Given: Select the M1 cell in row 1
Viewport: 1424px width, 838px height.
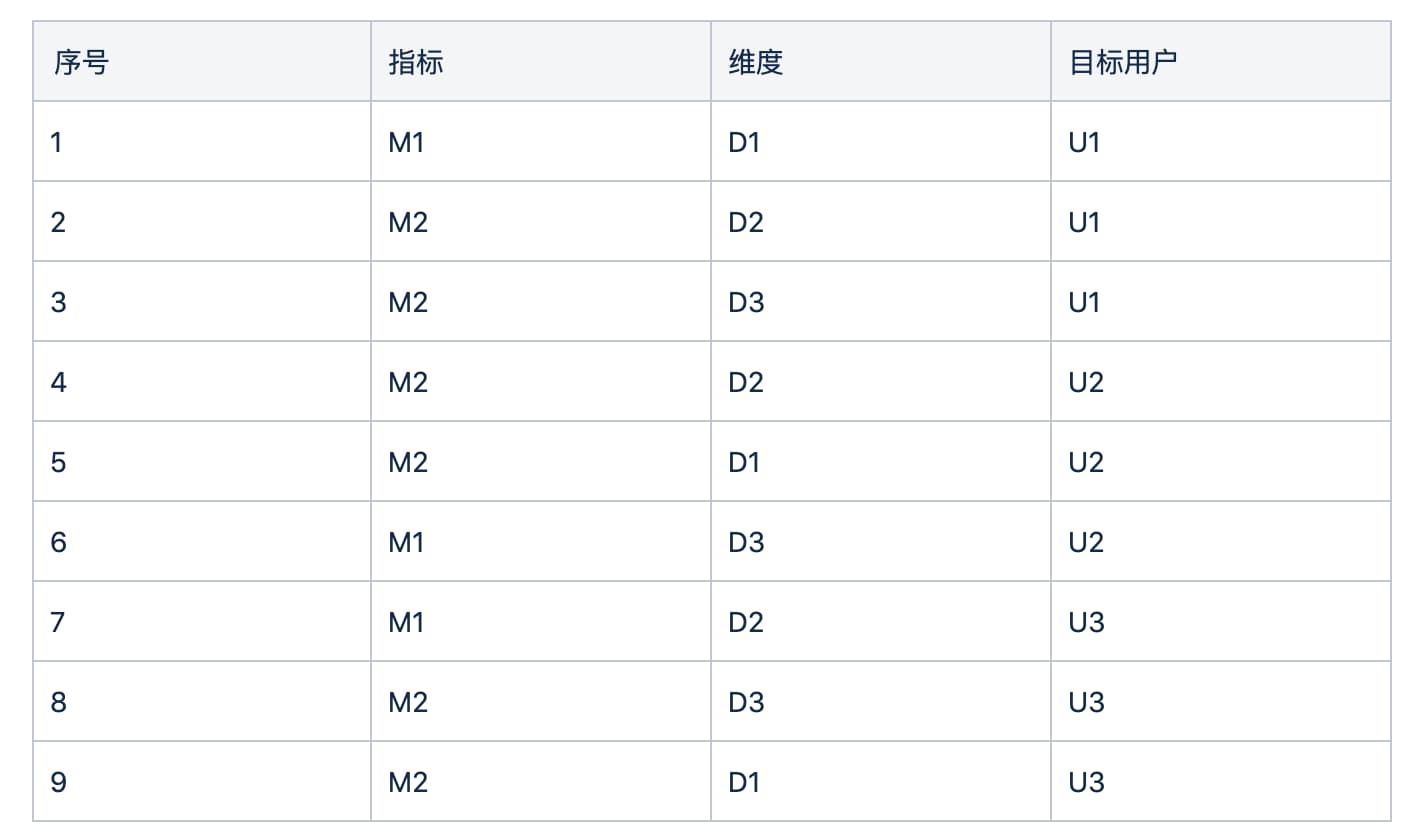Looking at the screenshot, I should tap(407, 142).
